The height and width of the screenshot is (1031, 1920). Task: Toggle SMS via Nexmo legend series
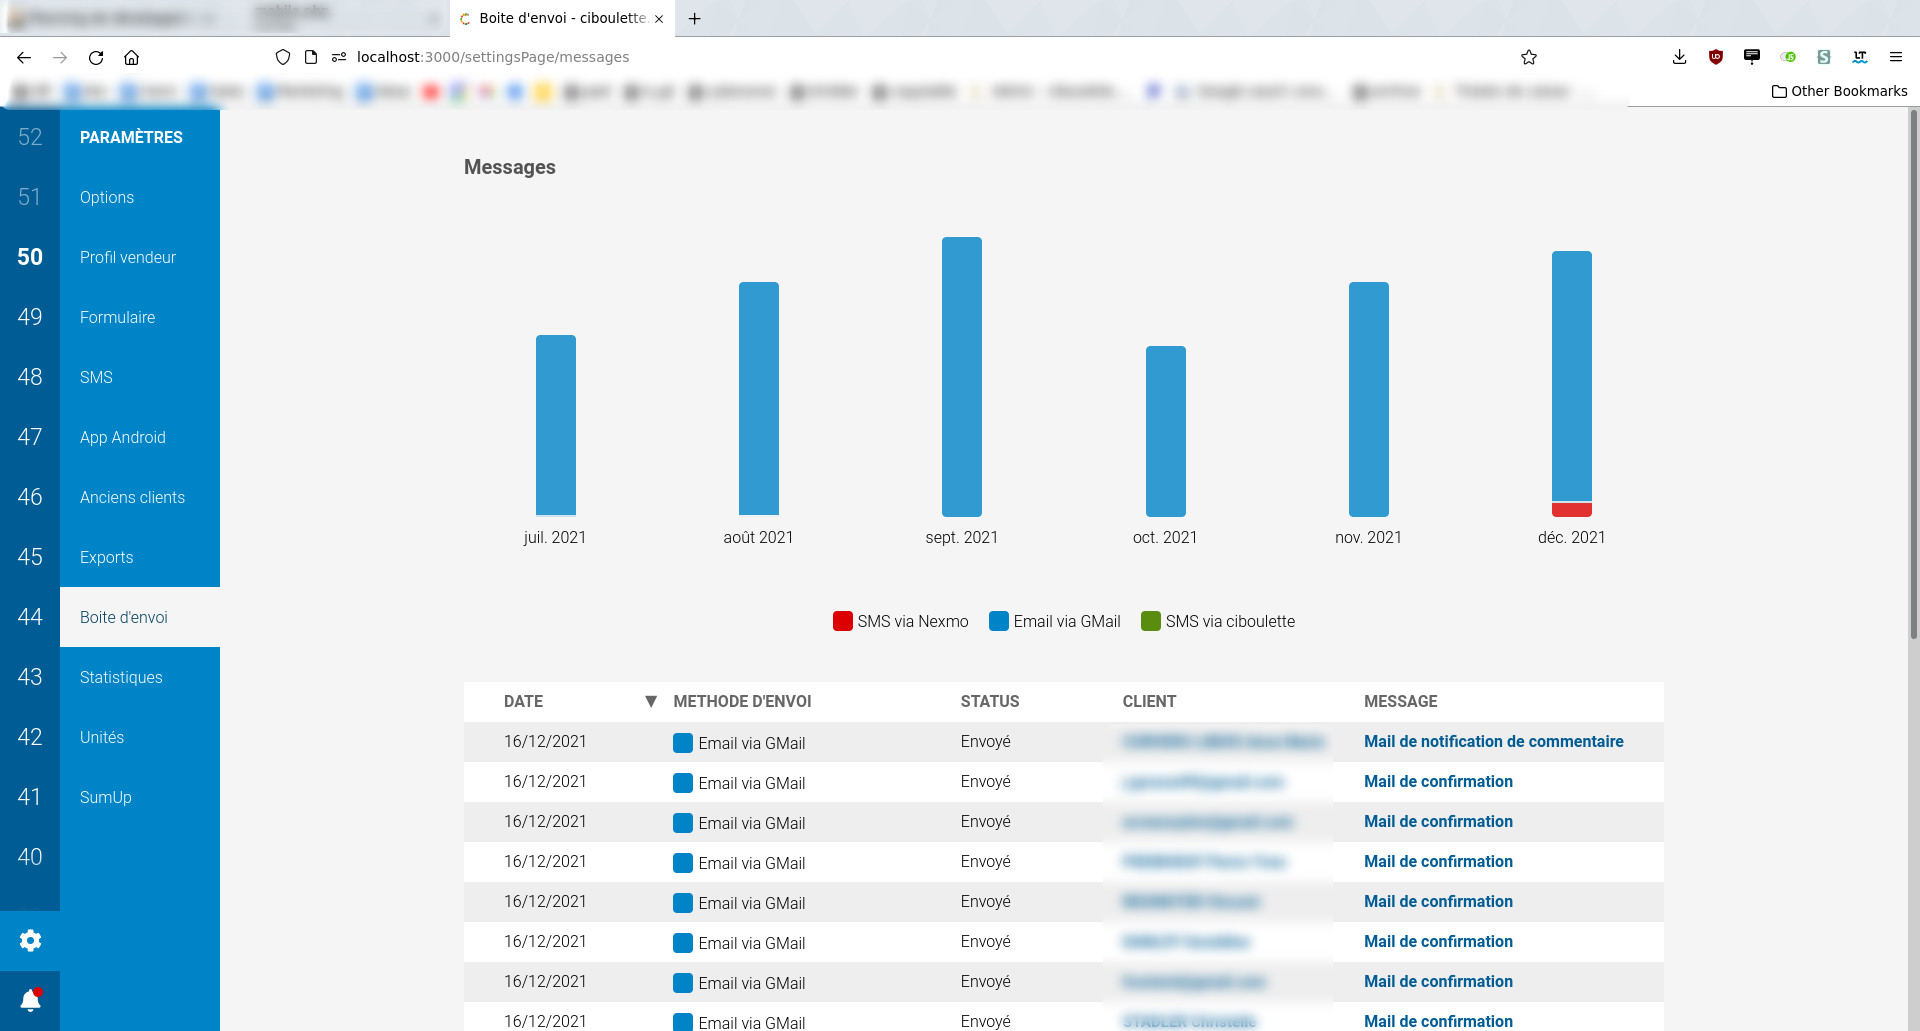[x=900, y=621]
